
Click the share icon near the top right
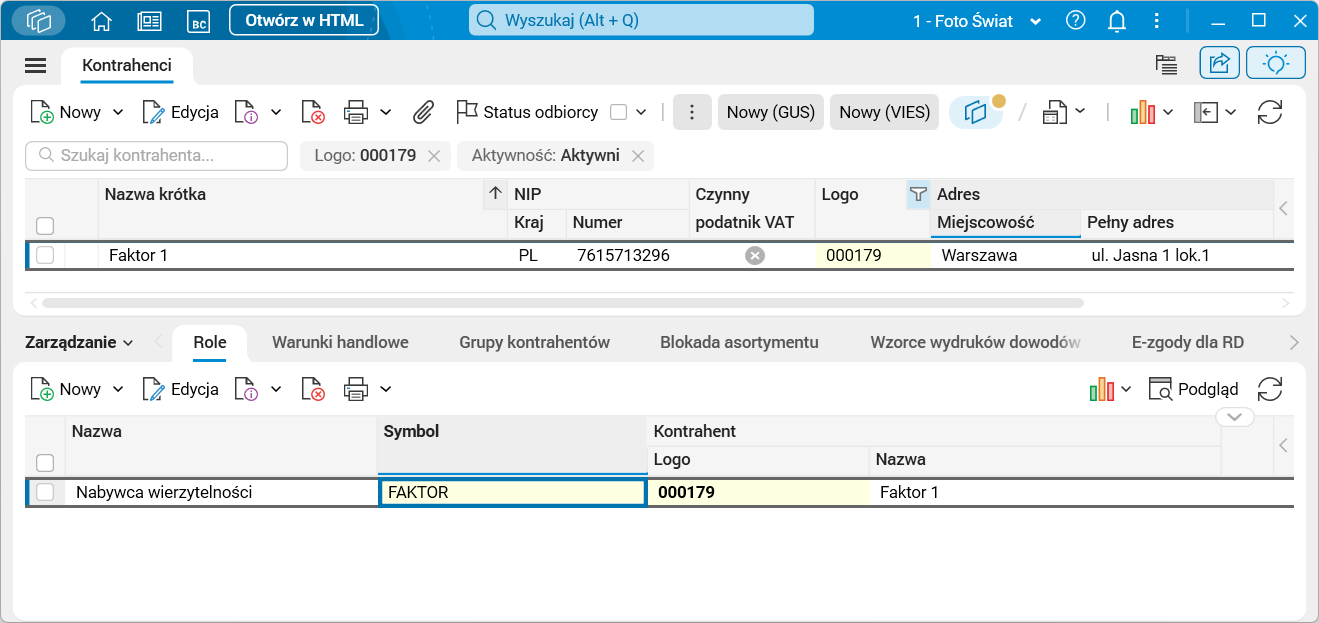pos(1219,64)
